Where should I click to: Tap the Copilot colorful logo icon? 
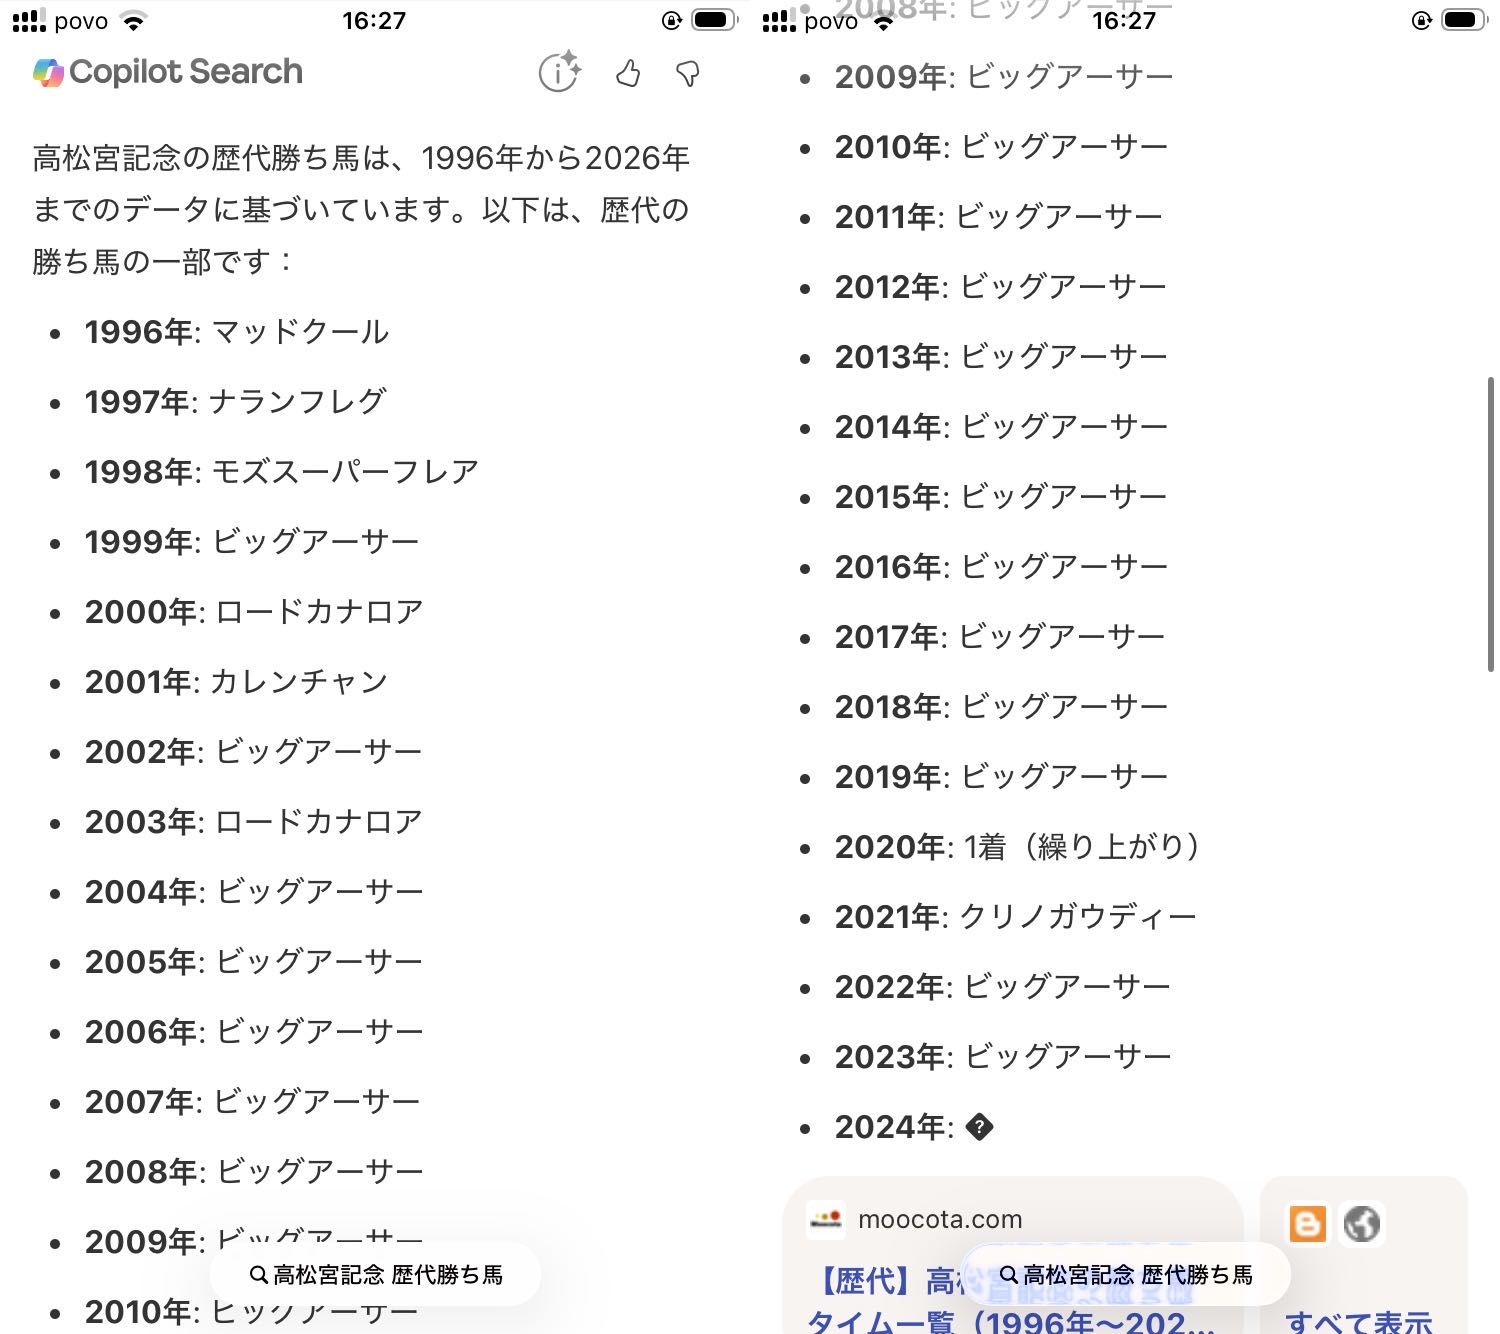[48, 73]
